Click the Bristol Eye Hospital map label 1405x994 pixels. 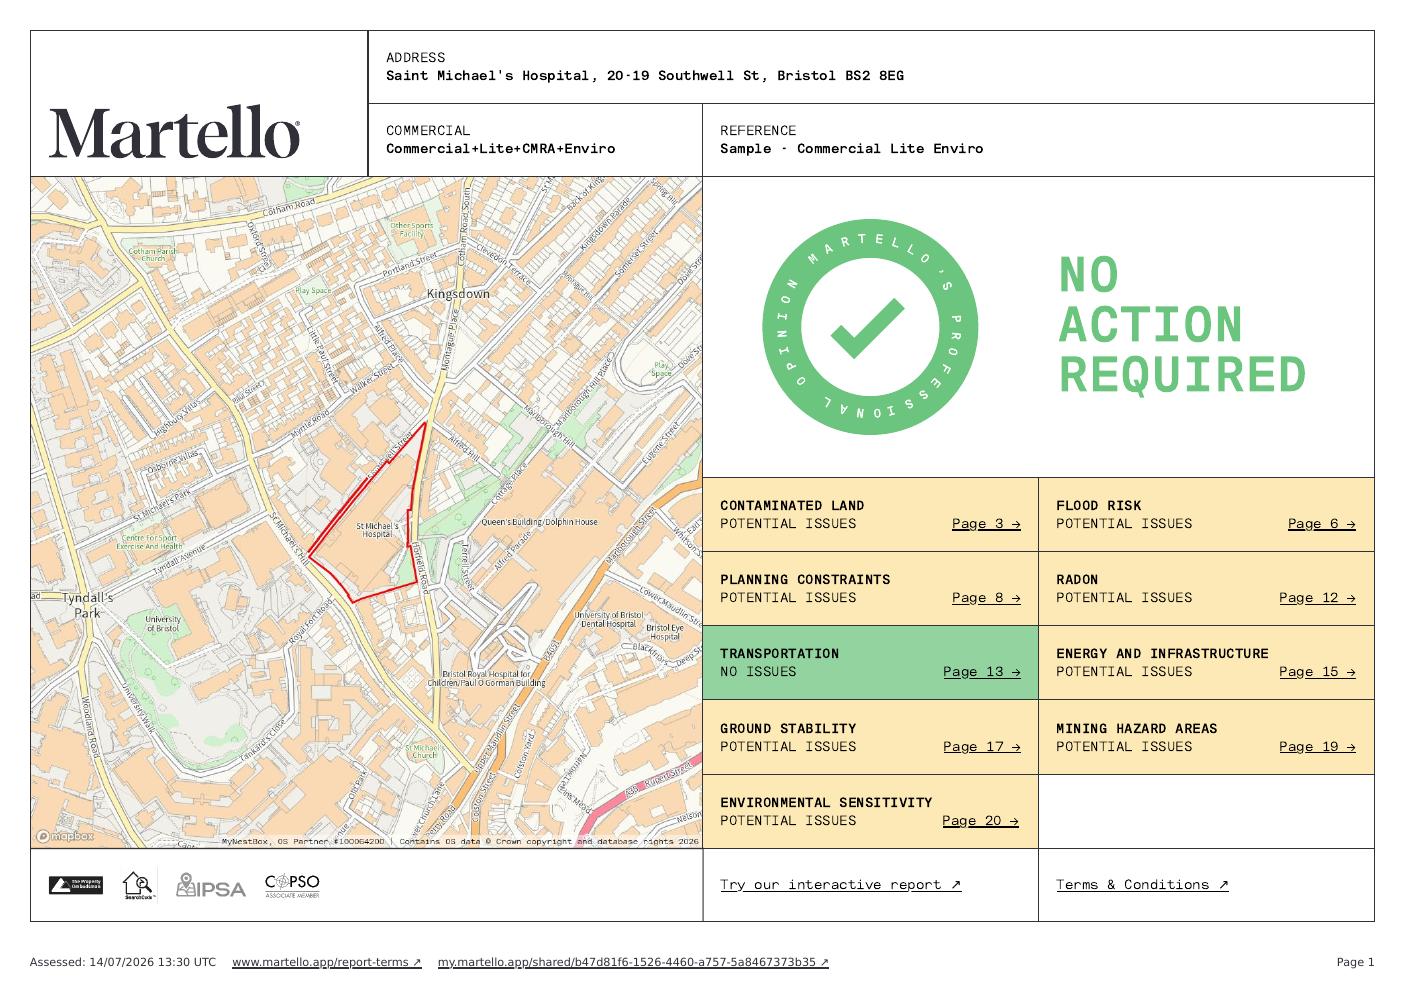pos(664,632)
